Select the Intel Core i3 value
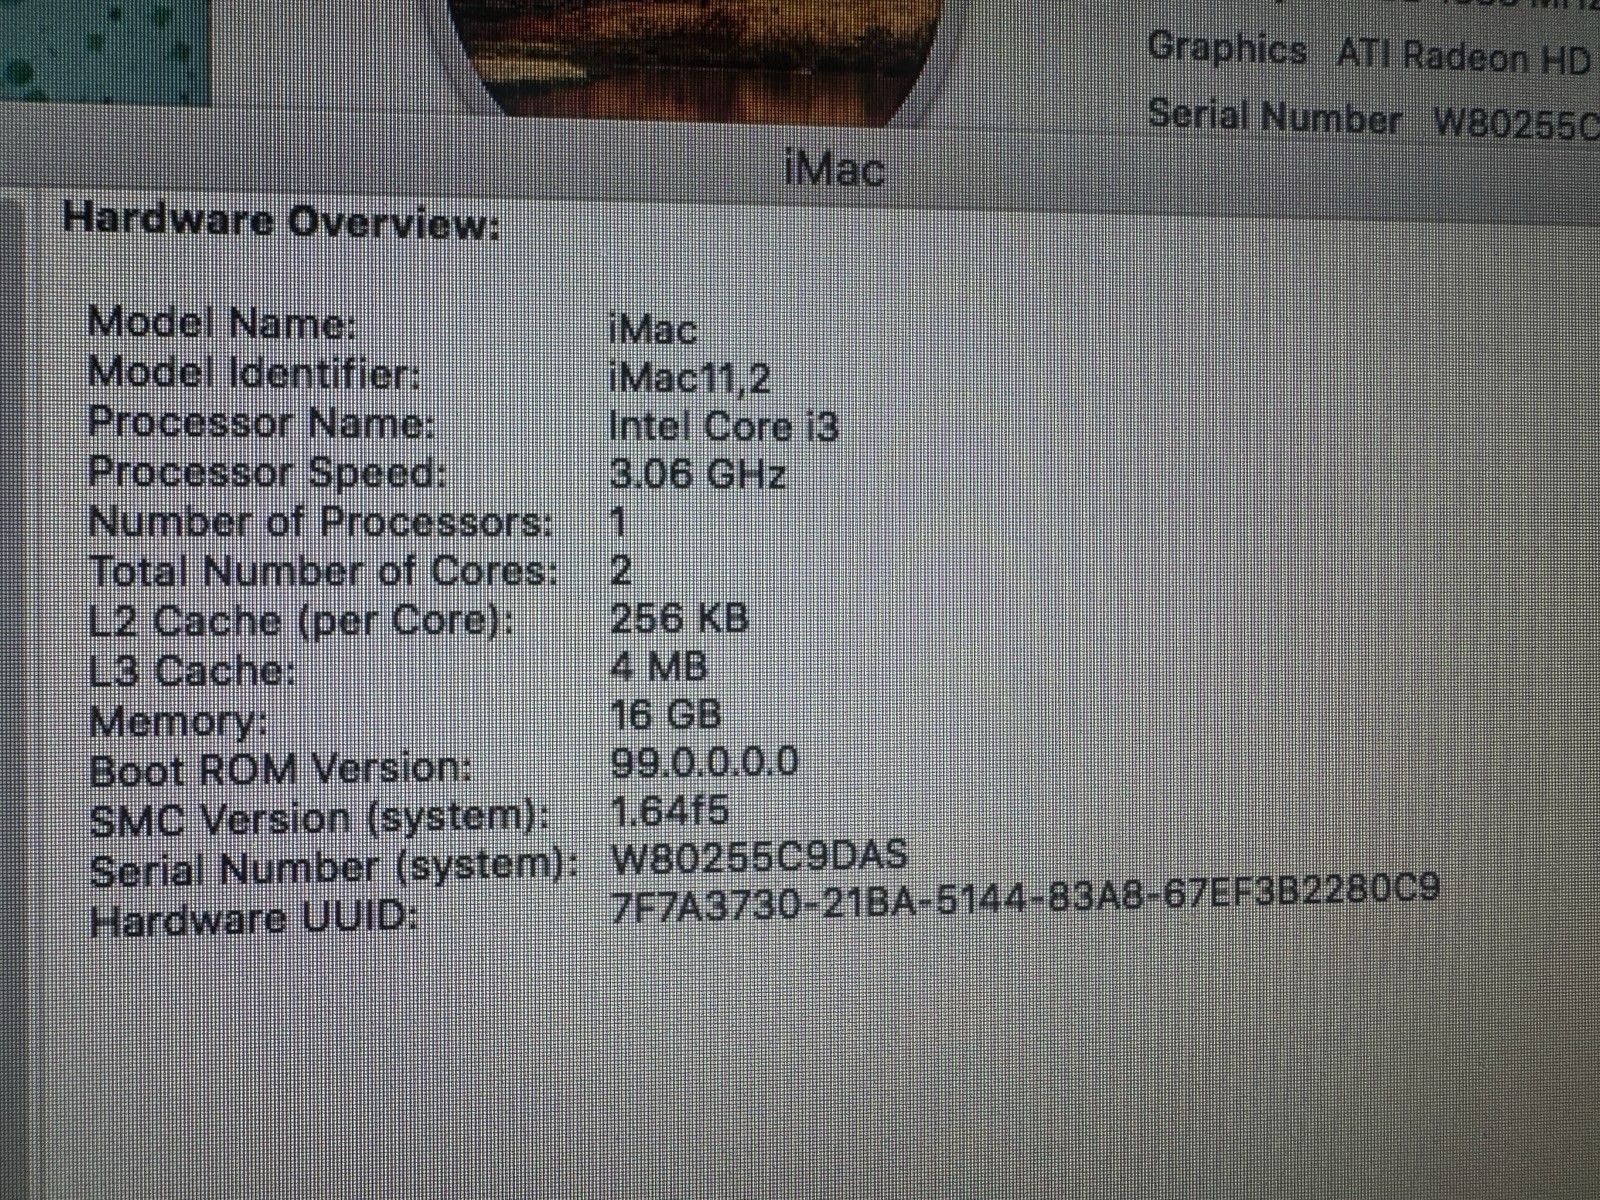Screen dimensions: 1600x1200 [x=724, y=426]
